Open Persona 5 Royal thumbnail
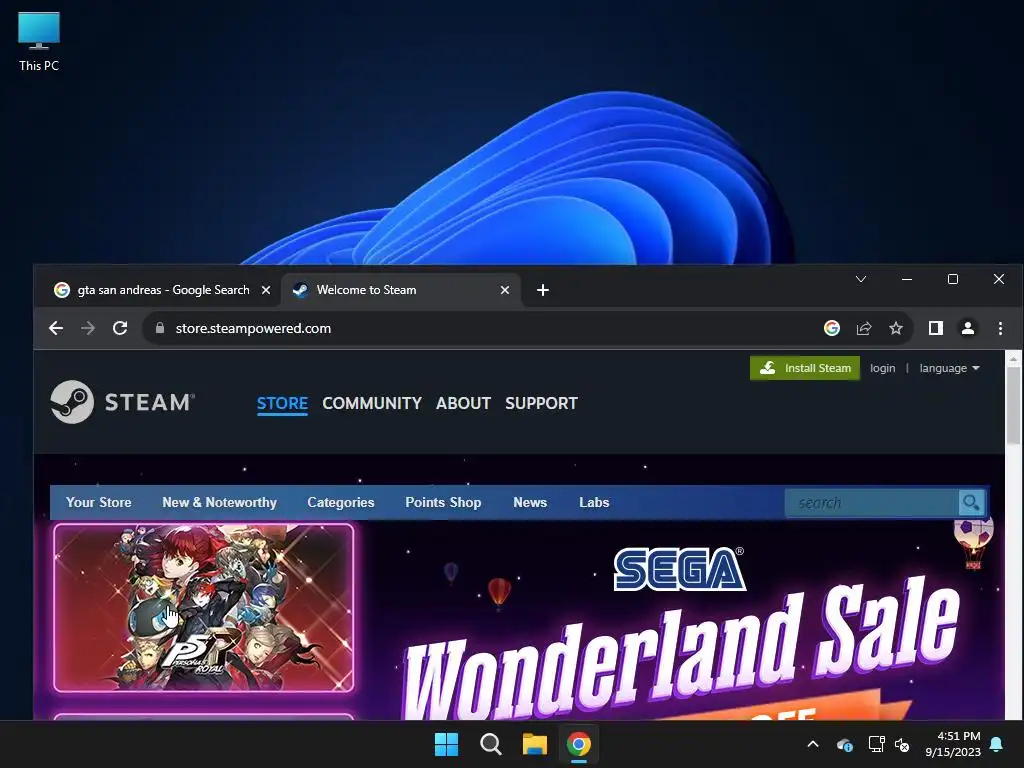 [x=204, y=607]
